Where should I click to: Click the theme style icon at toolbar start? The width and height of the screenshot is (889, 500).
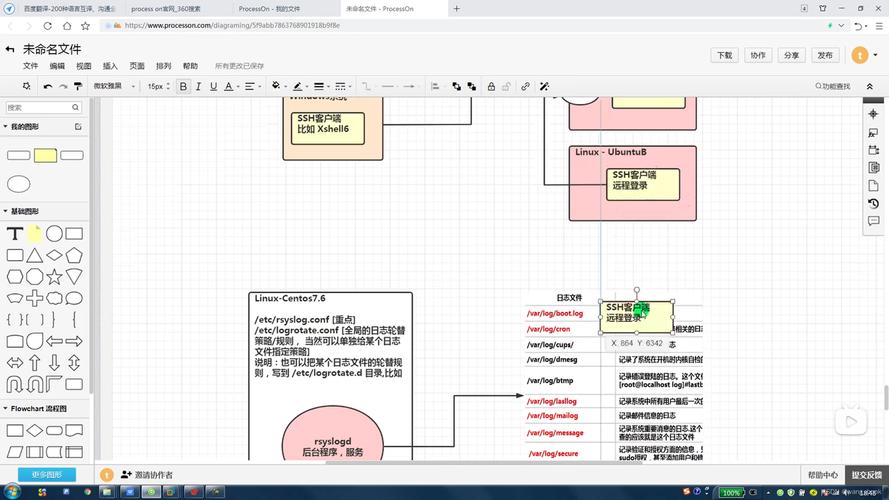pos(27,86)
